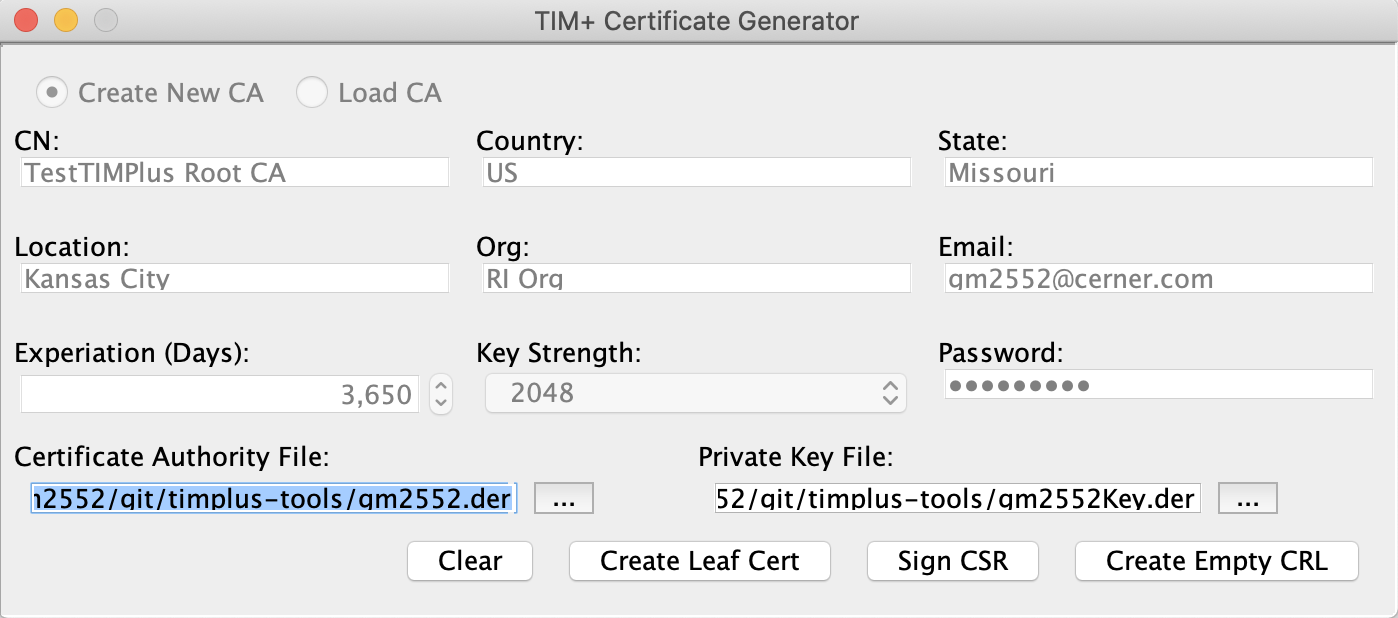The width and height of the screenshot is (1398, 618).
Task: Click the Certificate Authority File path field
Action: [x=273, y=498]
